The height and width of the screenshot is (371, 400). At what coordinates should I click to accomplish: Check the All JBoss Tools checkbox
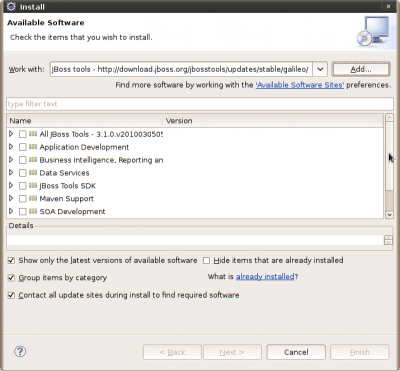(x=22, y=134)
